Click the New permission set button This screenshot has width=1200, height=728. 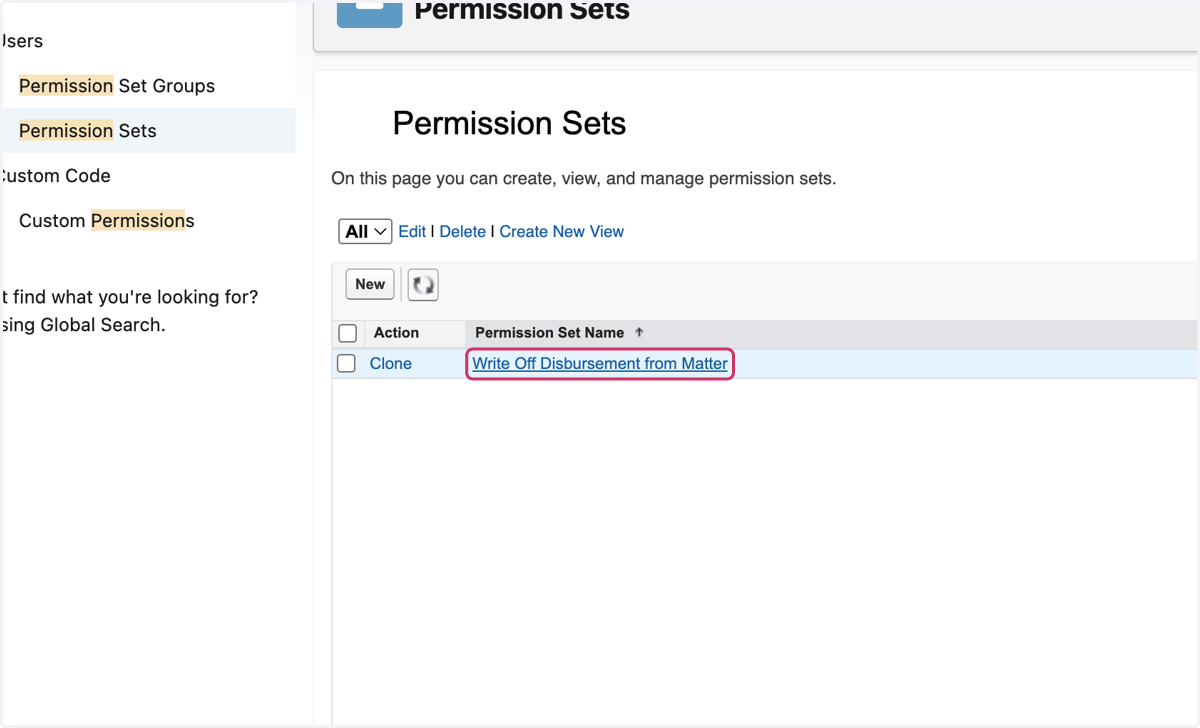pyautogui.click(x=370, y=285)
